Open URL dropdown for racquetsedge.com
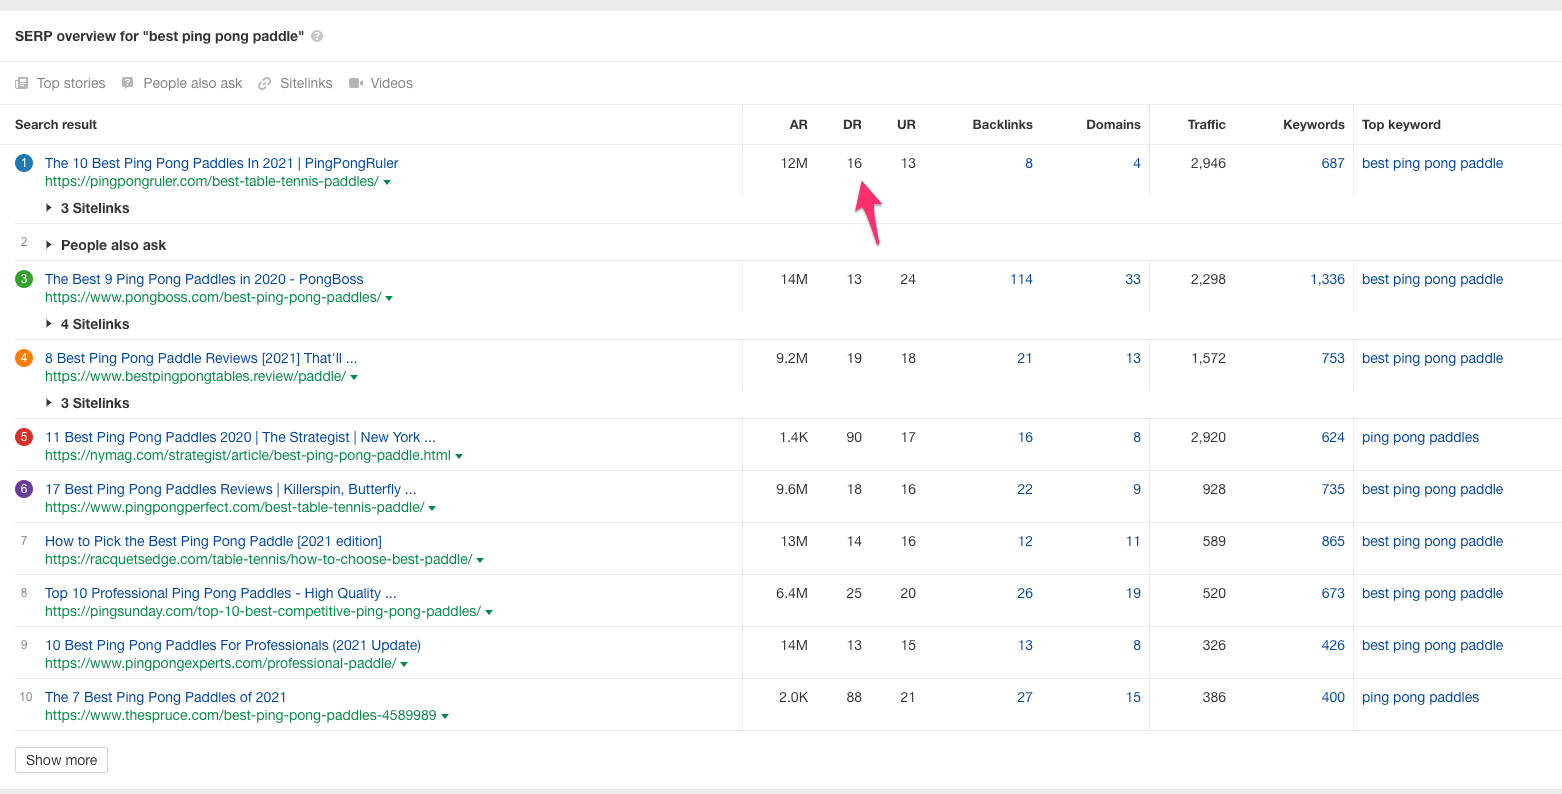 point(480,560)
